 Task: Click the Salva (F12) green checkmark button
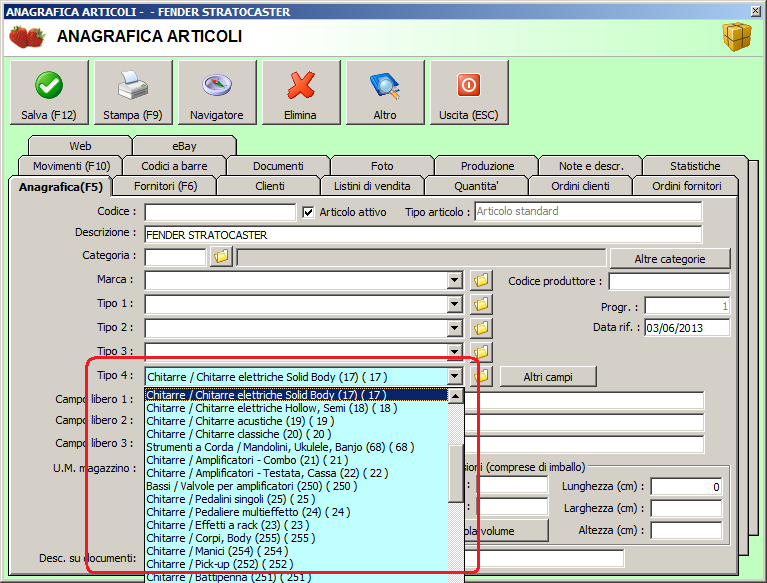[49, 92]
